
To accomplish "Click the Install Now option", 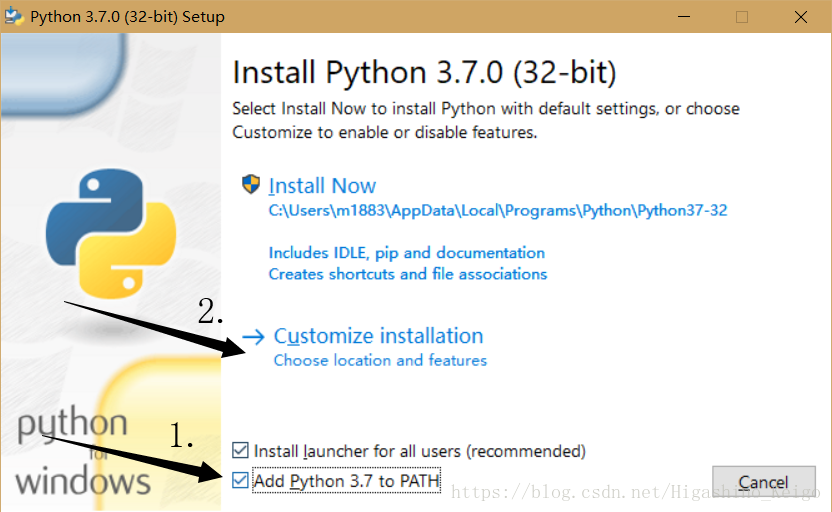I will (x=322, y=186).
